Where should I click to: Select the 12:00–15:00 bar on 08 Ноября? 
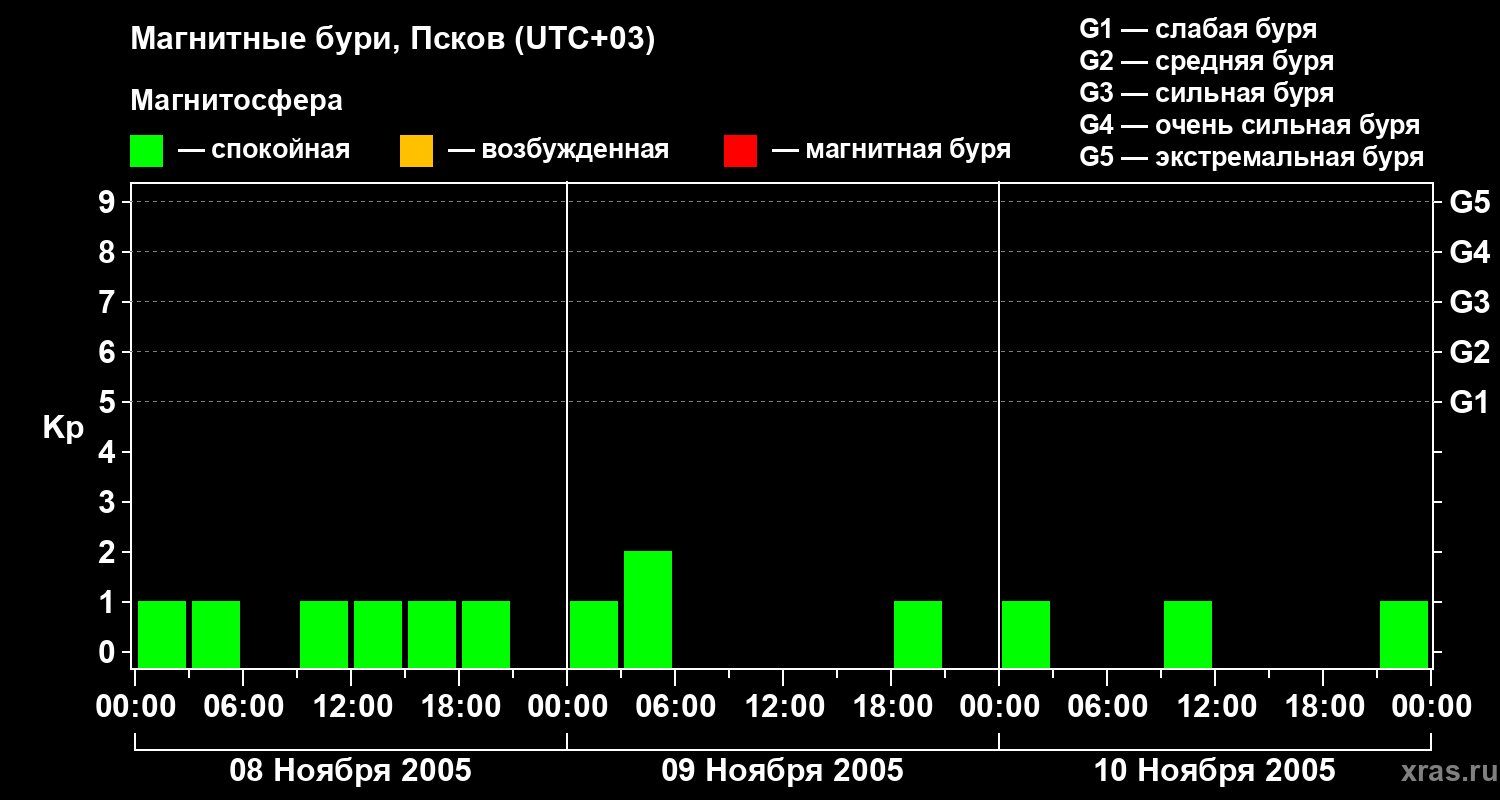(x=378, y=634)
